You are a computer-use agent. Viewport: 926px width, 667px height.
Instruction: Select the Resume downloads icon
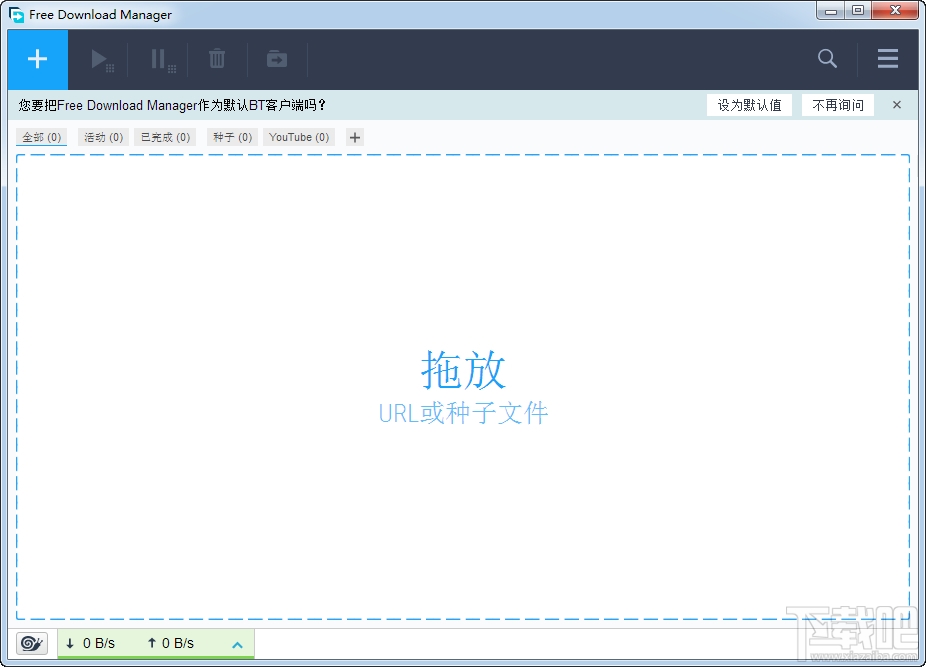[99, 59]
